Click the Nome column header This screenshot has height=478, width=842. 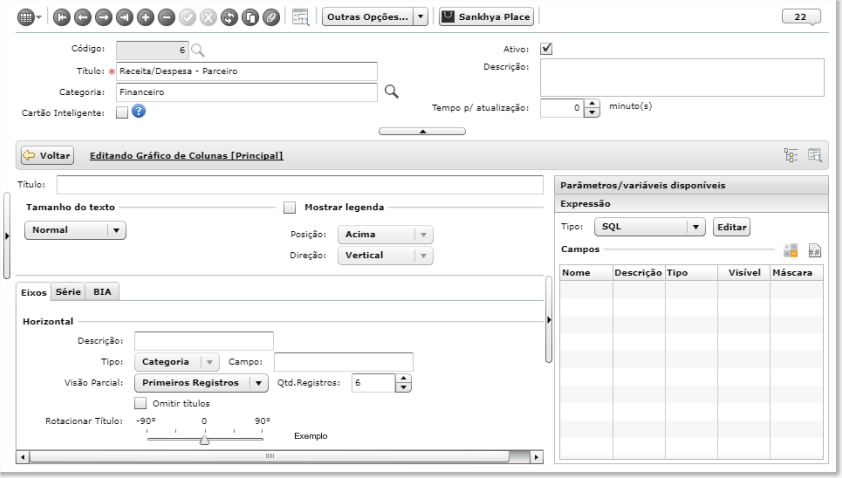[586, 273]
